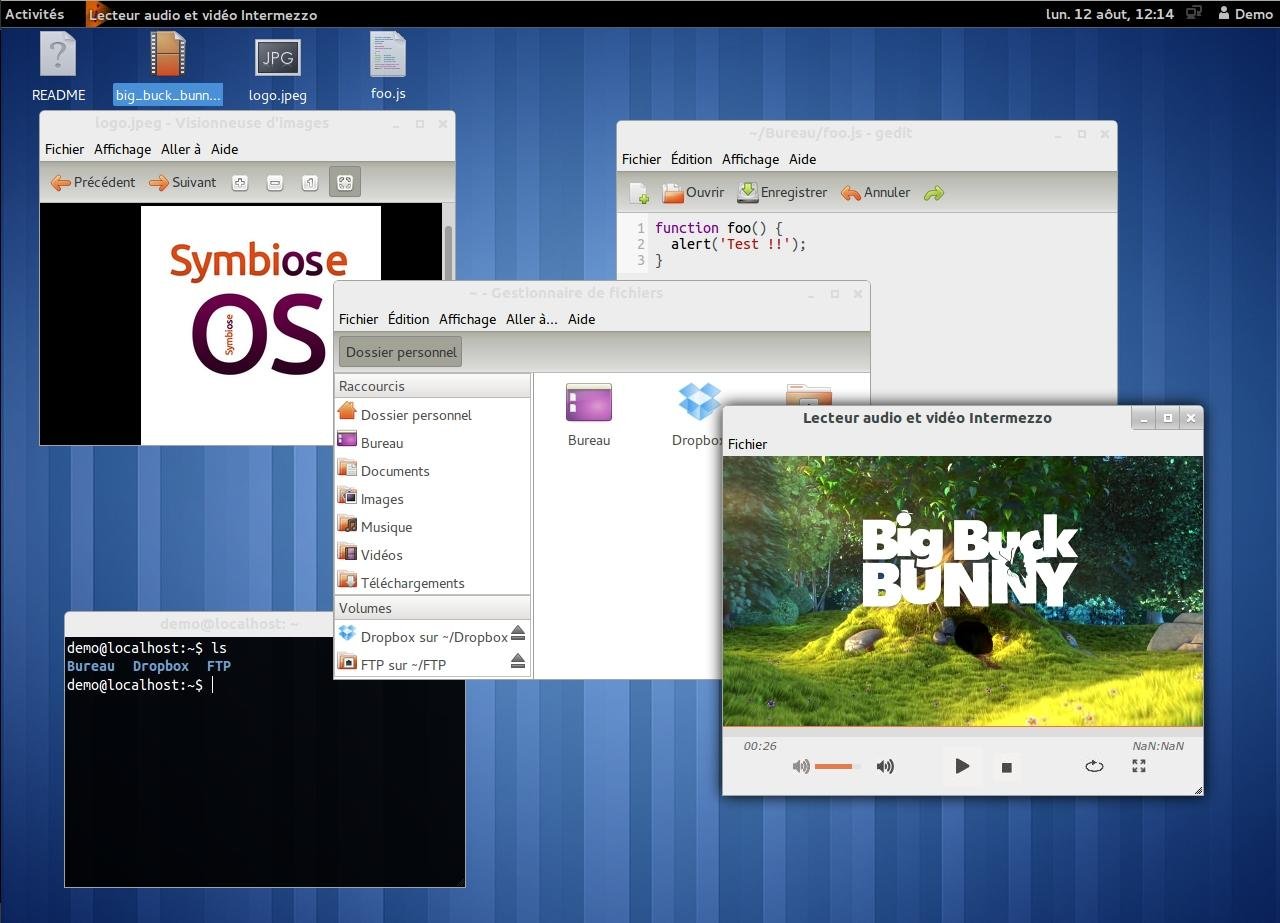Viewport: 1280px width, 923px height.
Task: Open a file from the gedit toolbar
Action: click(692, 192)
